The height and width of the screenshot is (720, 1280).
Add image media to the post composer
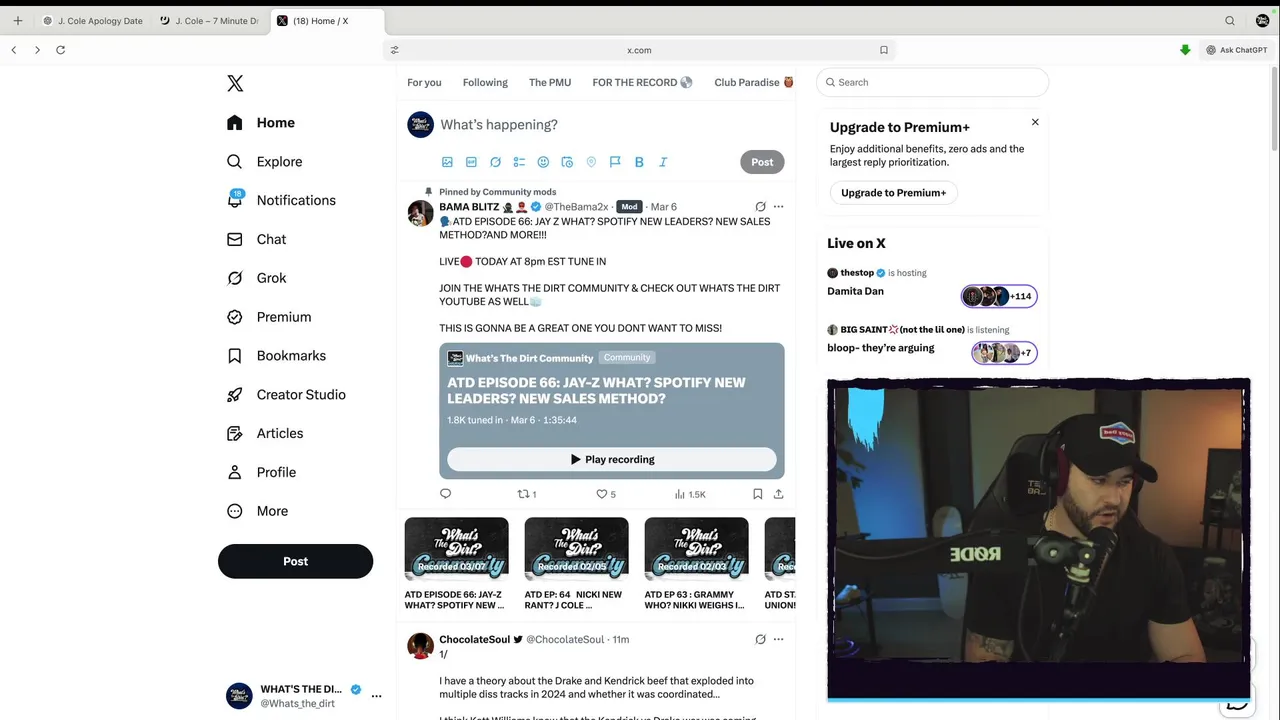[447, 162]
